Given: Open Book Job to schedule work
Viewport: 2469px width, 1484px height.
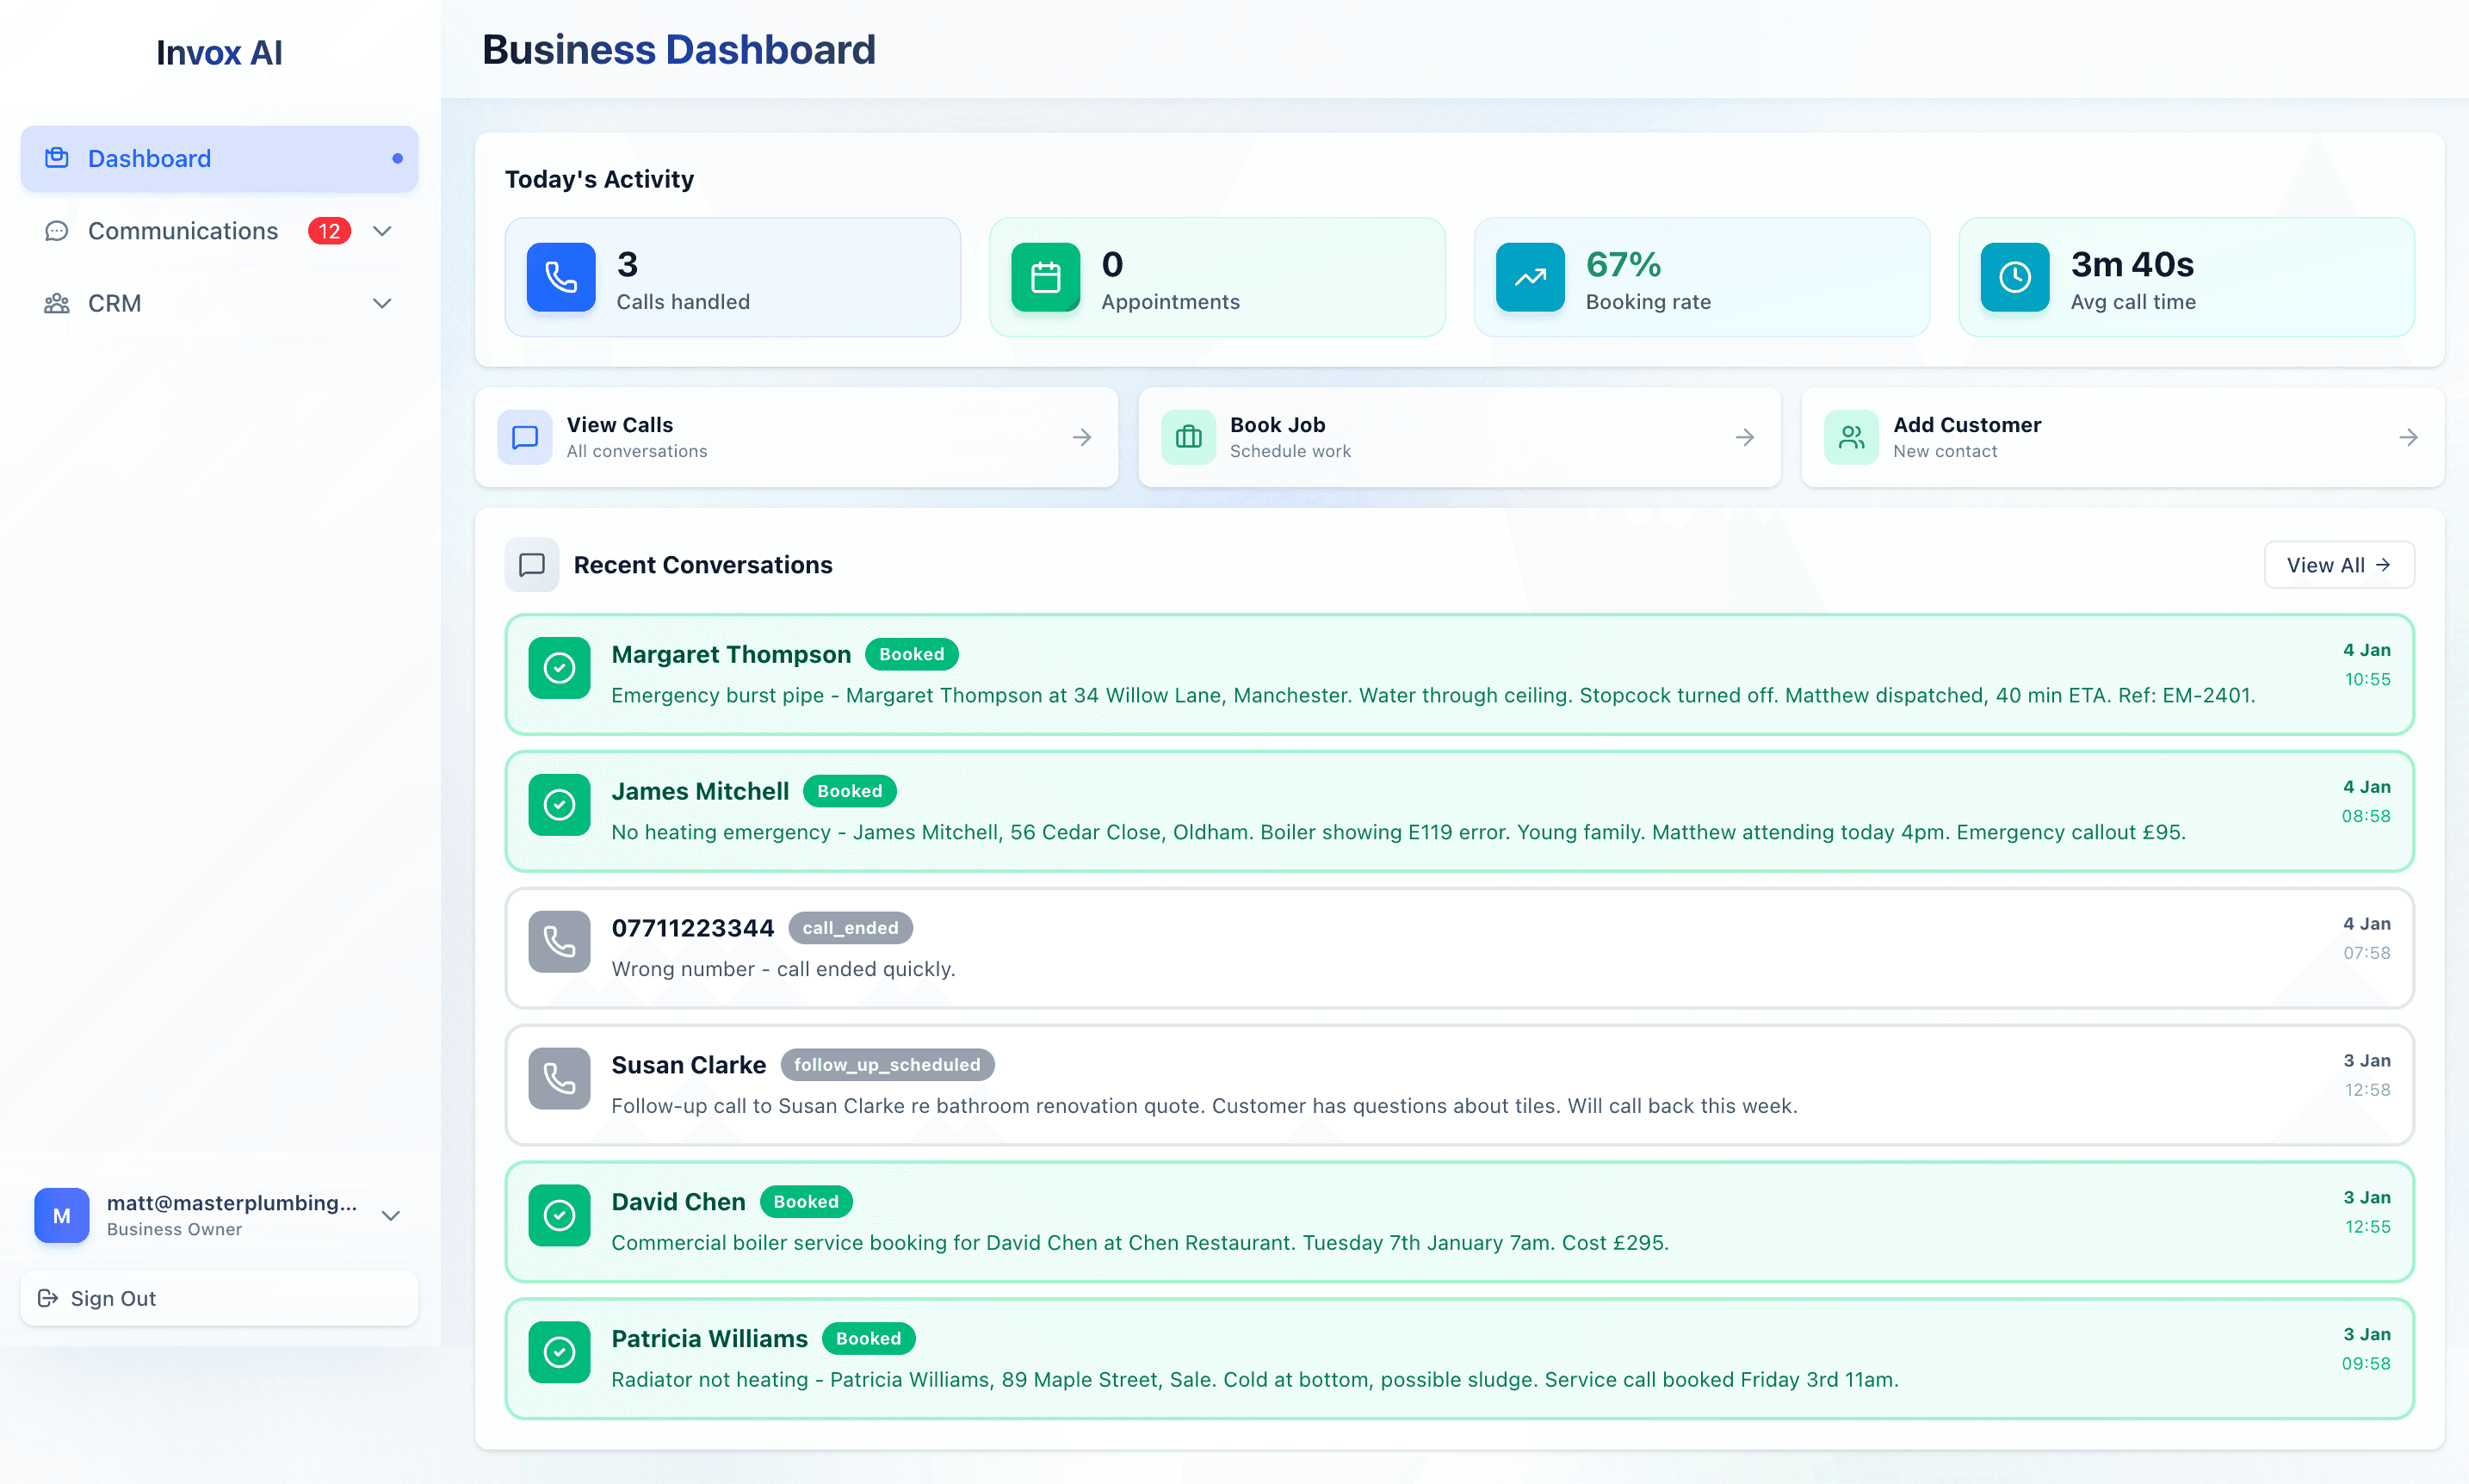Looking at the screenshot, I should click(x=1459, y=437).
